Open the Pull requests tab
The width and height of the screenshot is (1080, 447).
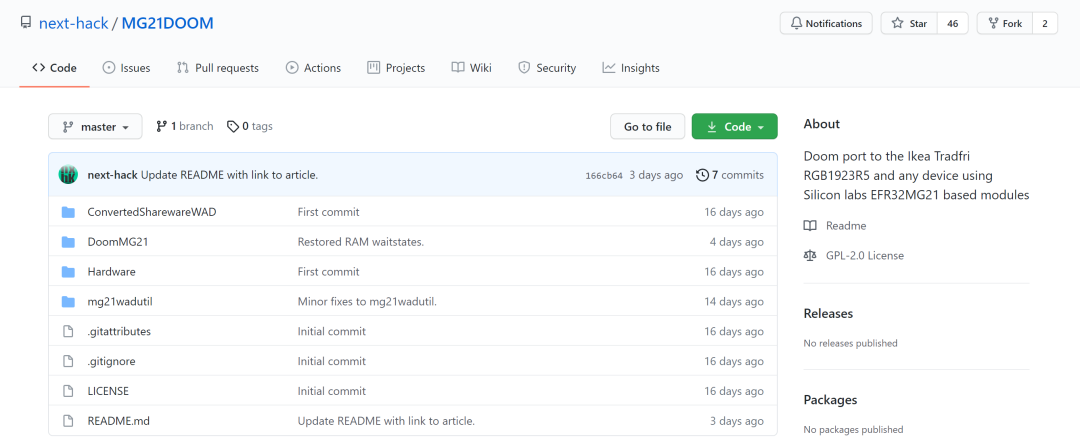[218, 67]
